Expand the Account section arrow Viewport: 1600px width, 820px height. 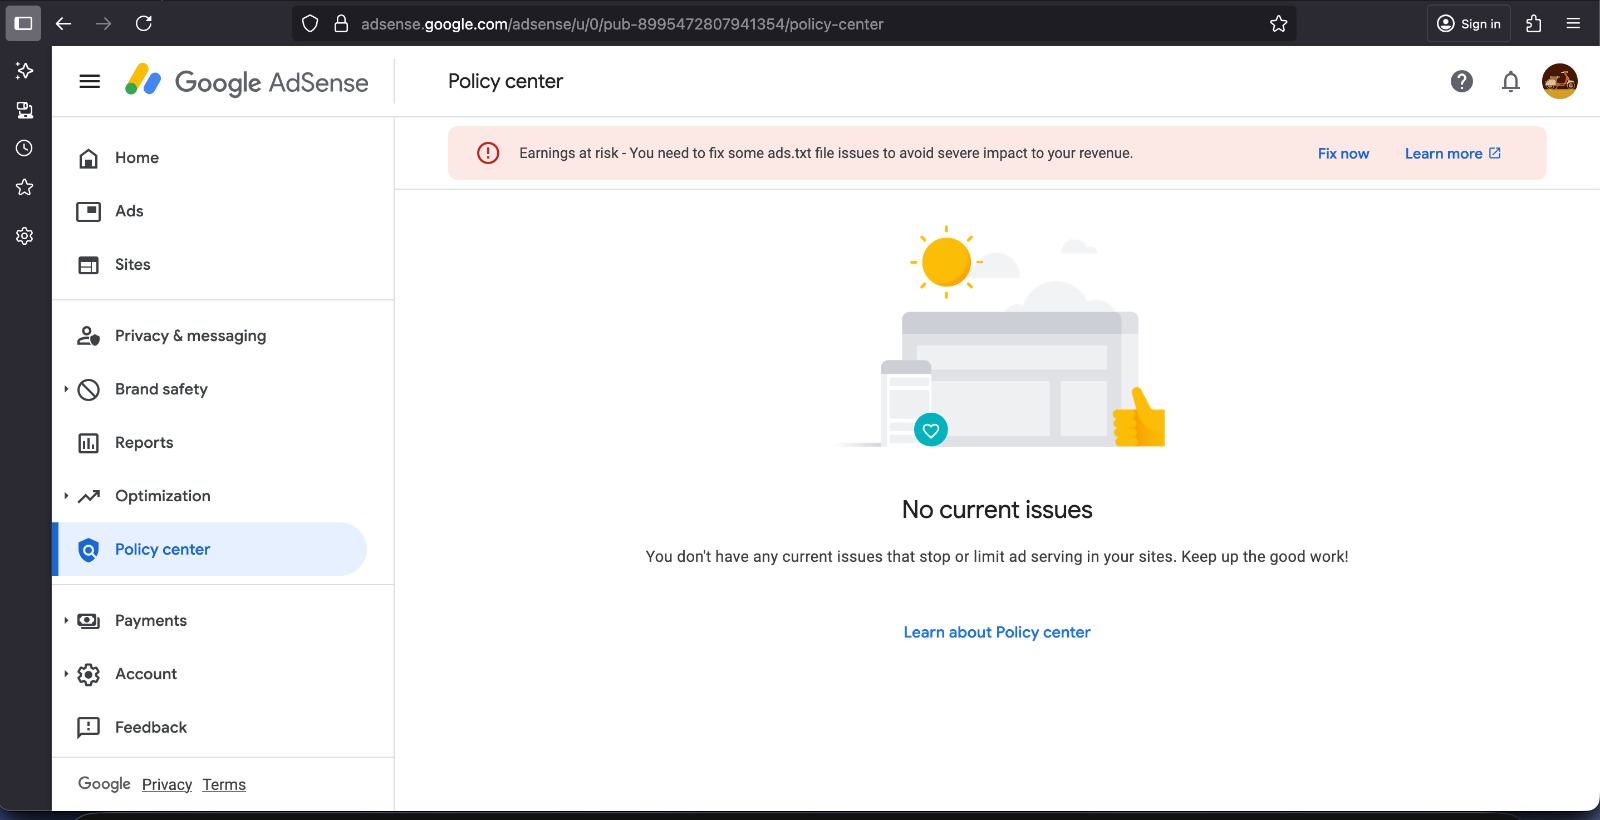tap(66, 674)
